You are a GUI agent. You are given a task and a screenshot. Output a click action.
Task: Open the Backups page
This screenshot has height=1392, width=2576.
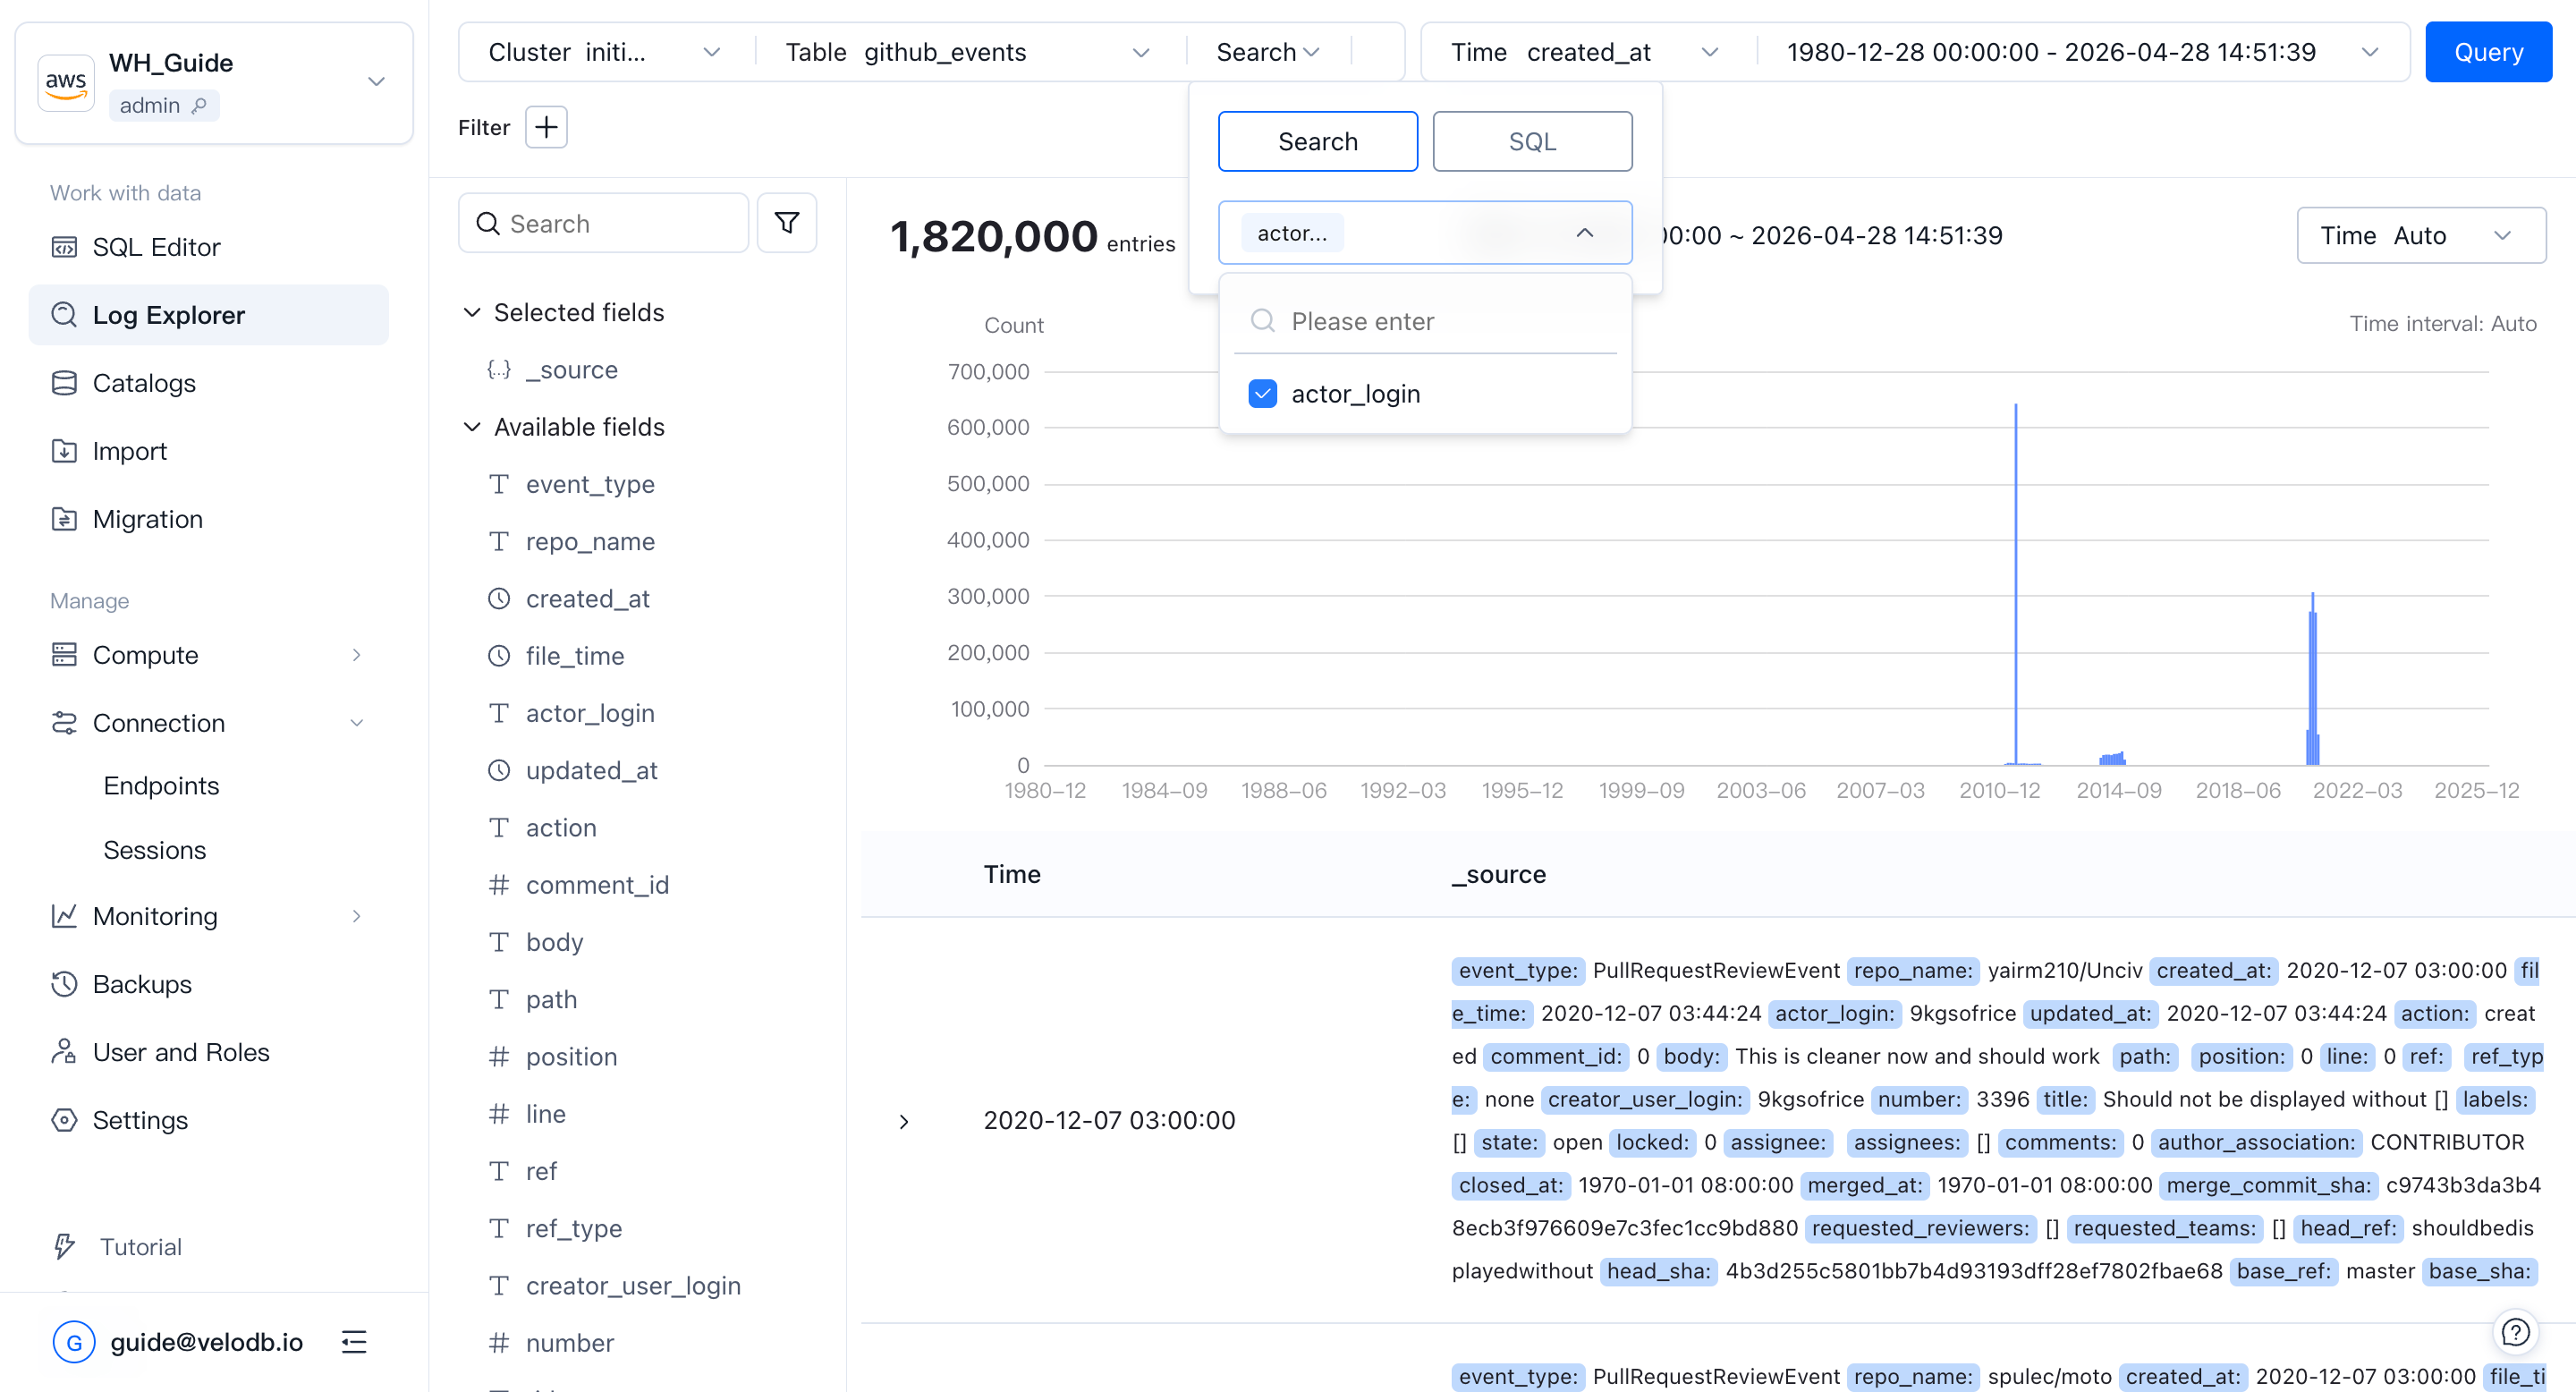(143, 983)
